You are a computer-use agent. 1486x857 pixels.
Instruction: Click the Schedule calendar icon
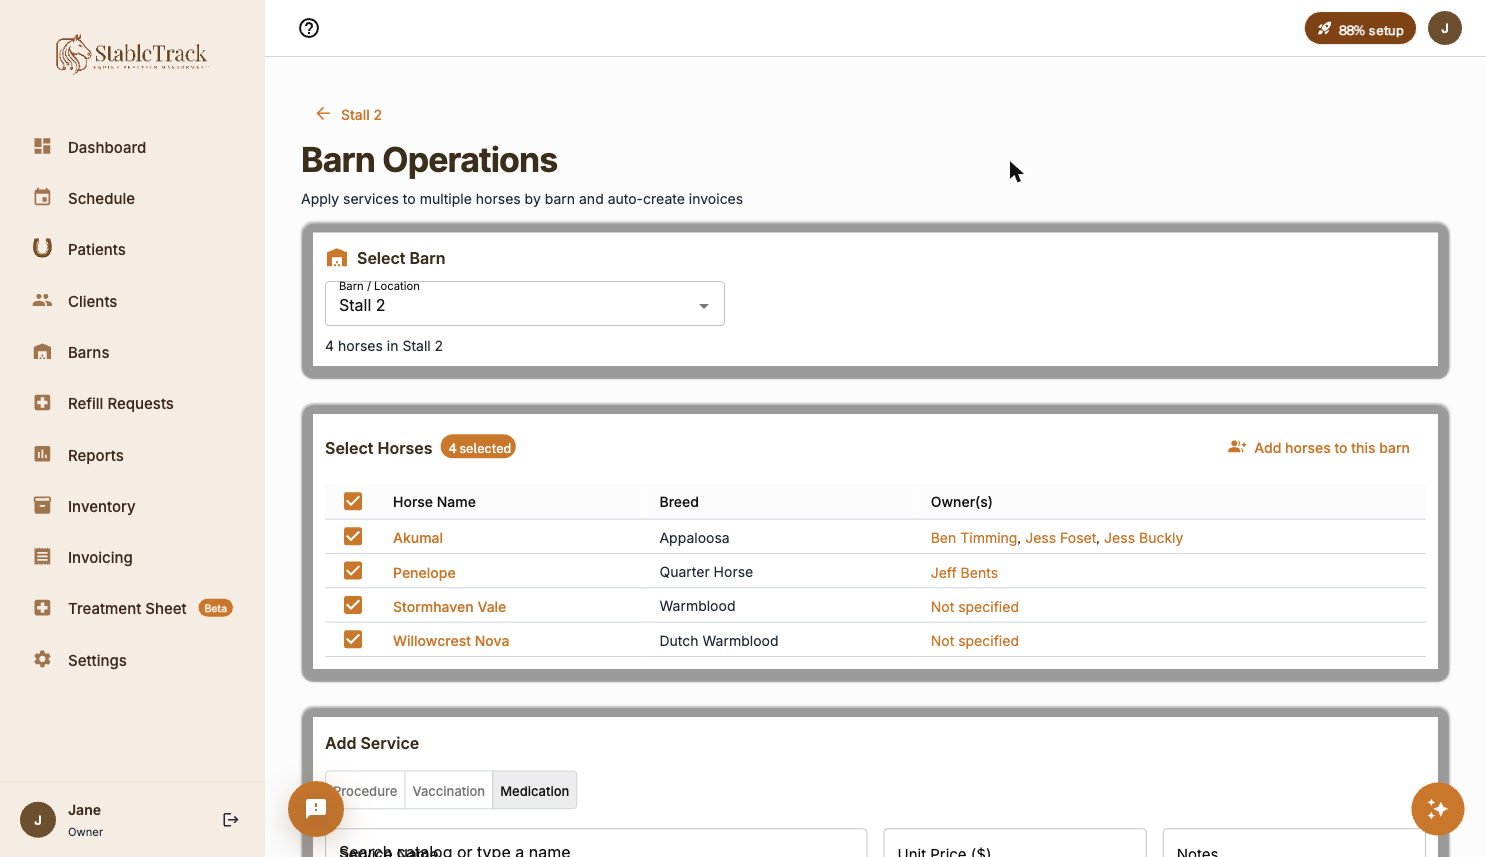(42, 197)
